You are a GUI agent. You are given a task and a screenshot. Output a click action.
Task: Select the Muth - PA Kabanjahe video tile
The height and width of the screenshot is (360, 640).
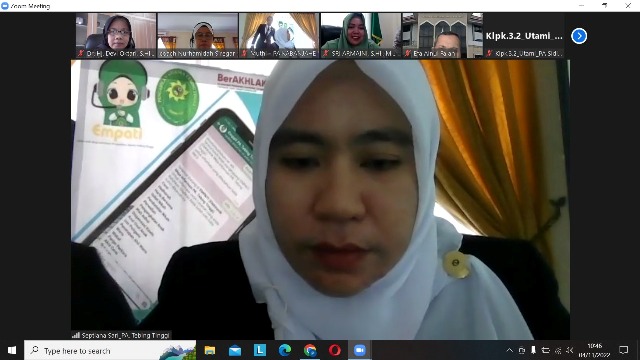pyautogui.click(x=279, y=36)
